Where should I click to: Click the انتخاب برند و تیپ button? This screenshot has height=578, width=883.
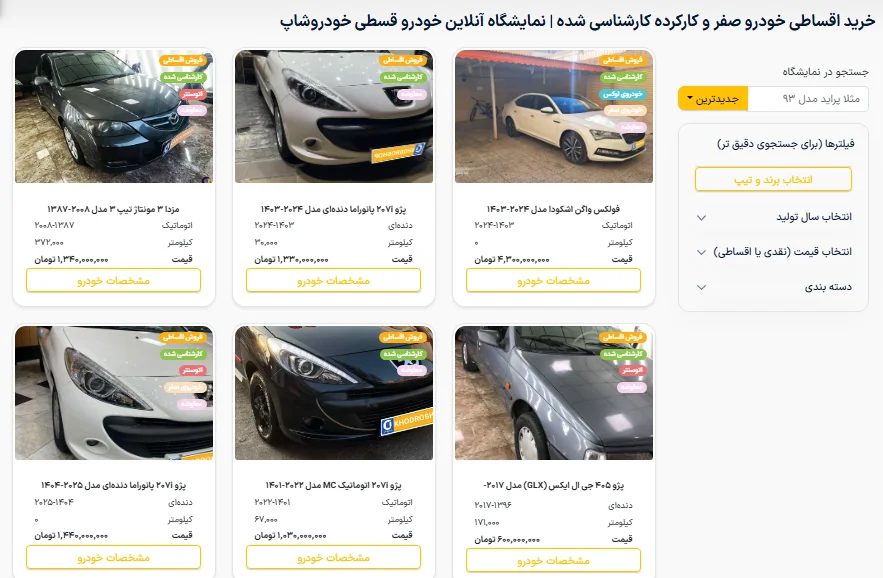tap(773, 180)
